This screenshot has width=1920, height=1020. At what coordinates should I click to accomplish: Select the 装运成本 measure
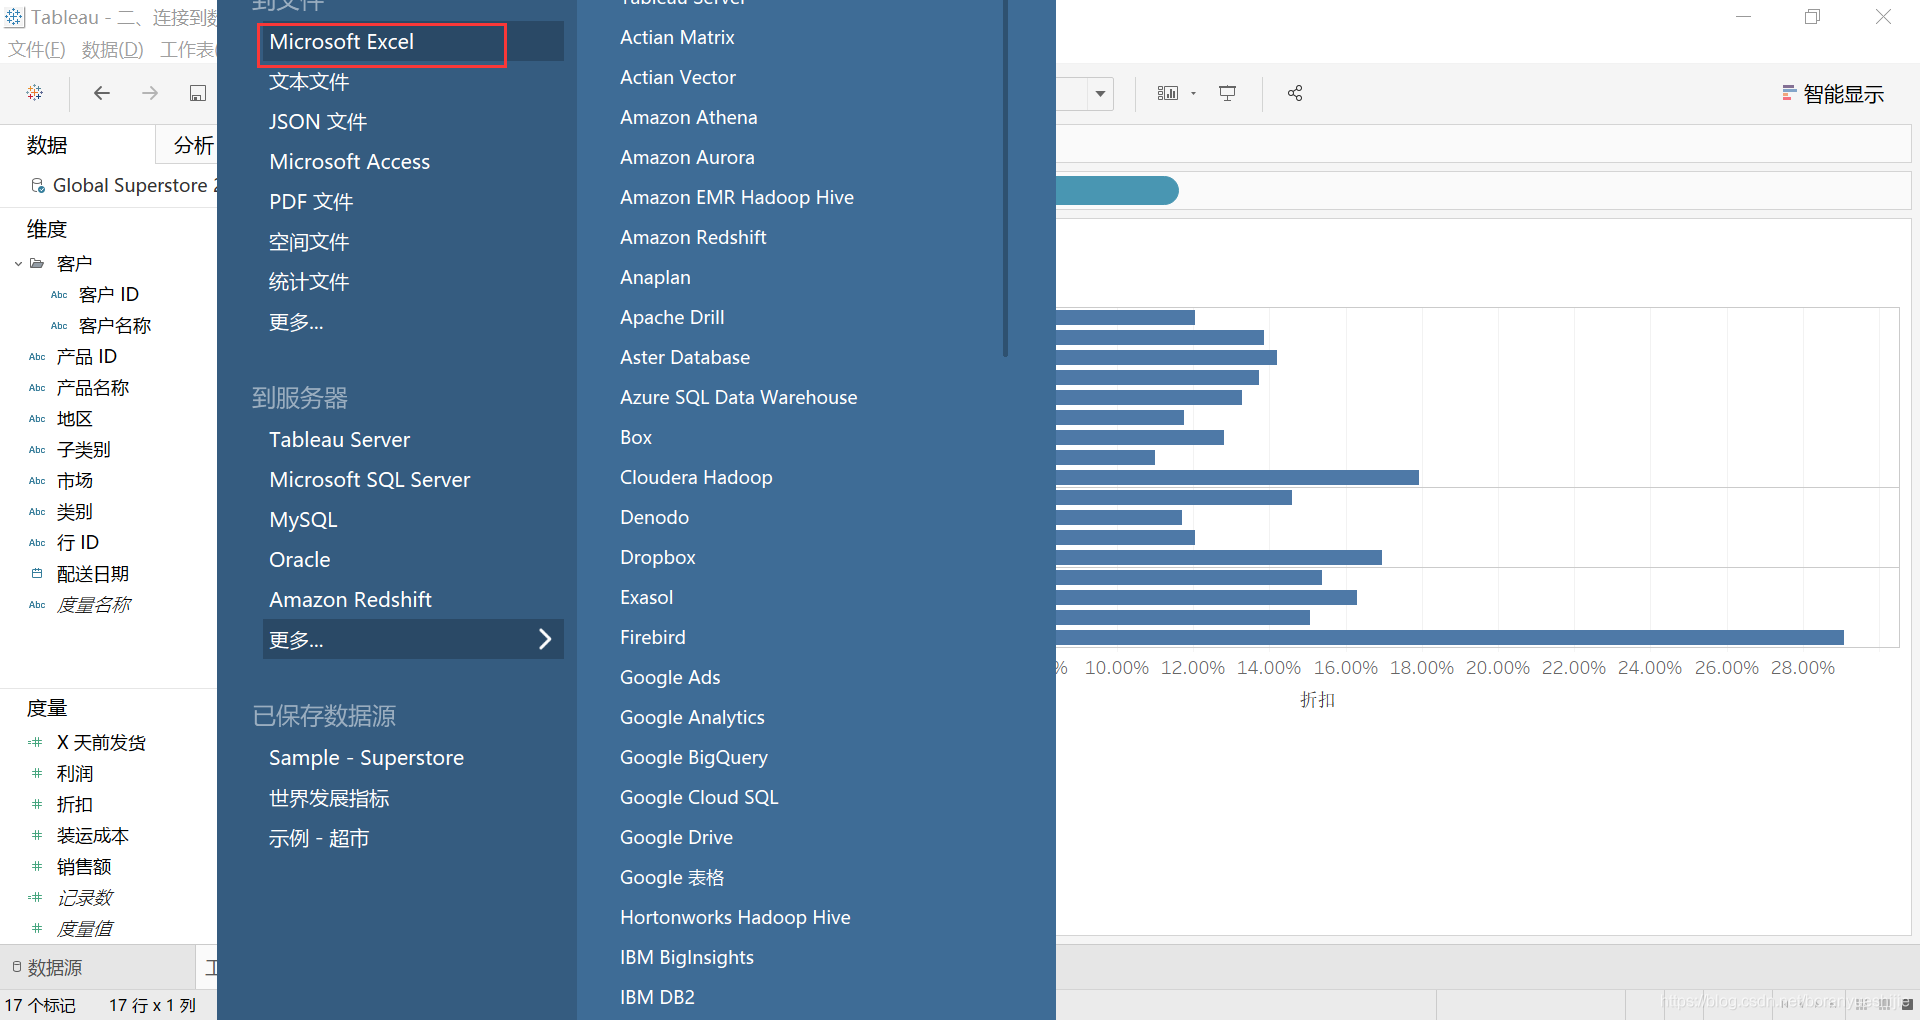[92, 836]
